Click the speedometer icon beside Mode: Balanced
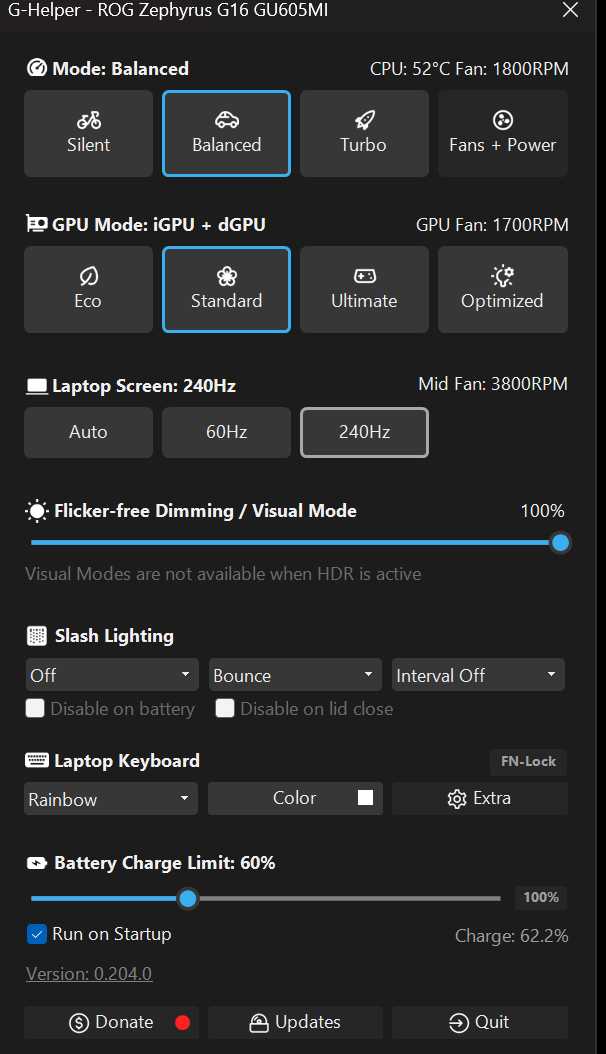 tap(36, 68)
